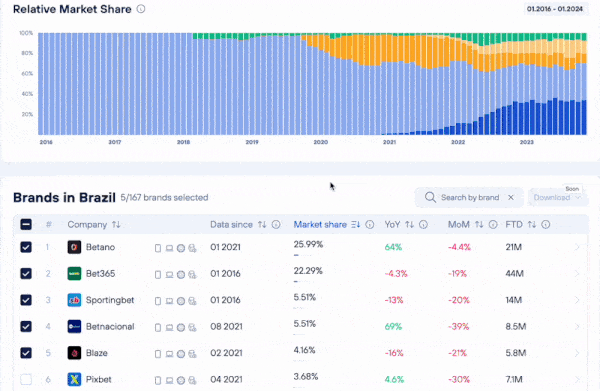The image size is (600, 391).
Task: Click the Betnacional company name
Action: (x=110, y=326)
